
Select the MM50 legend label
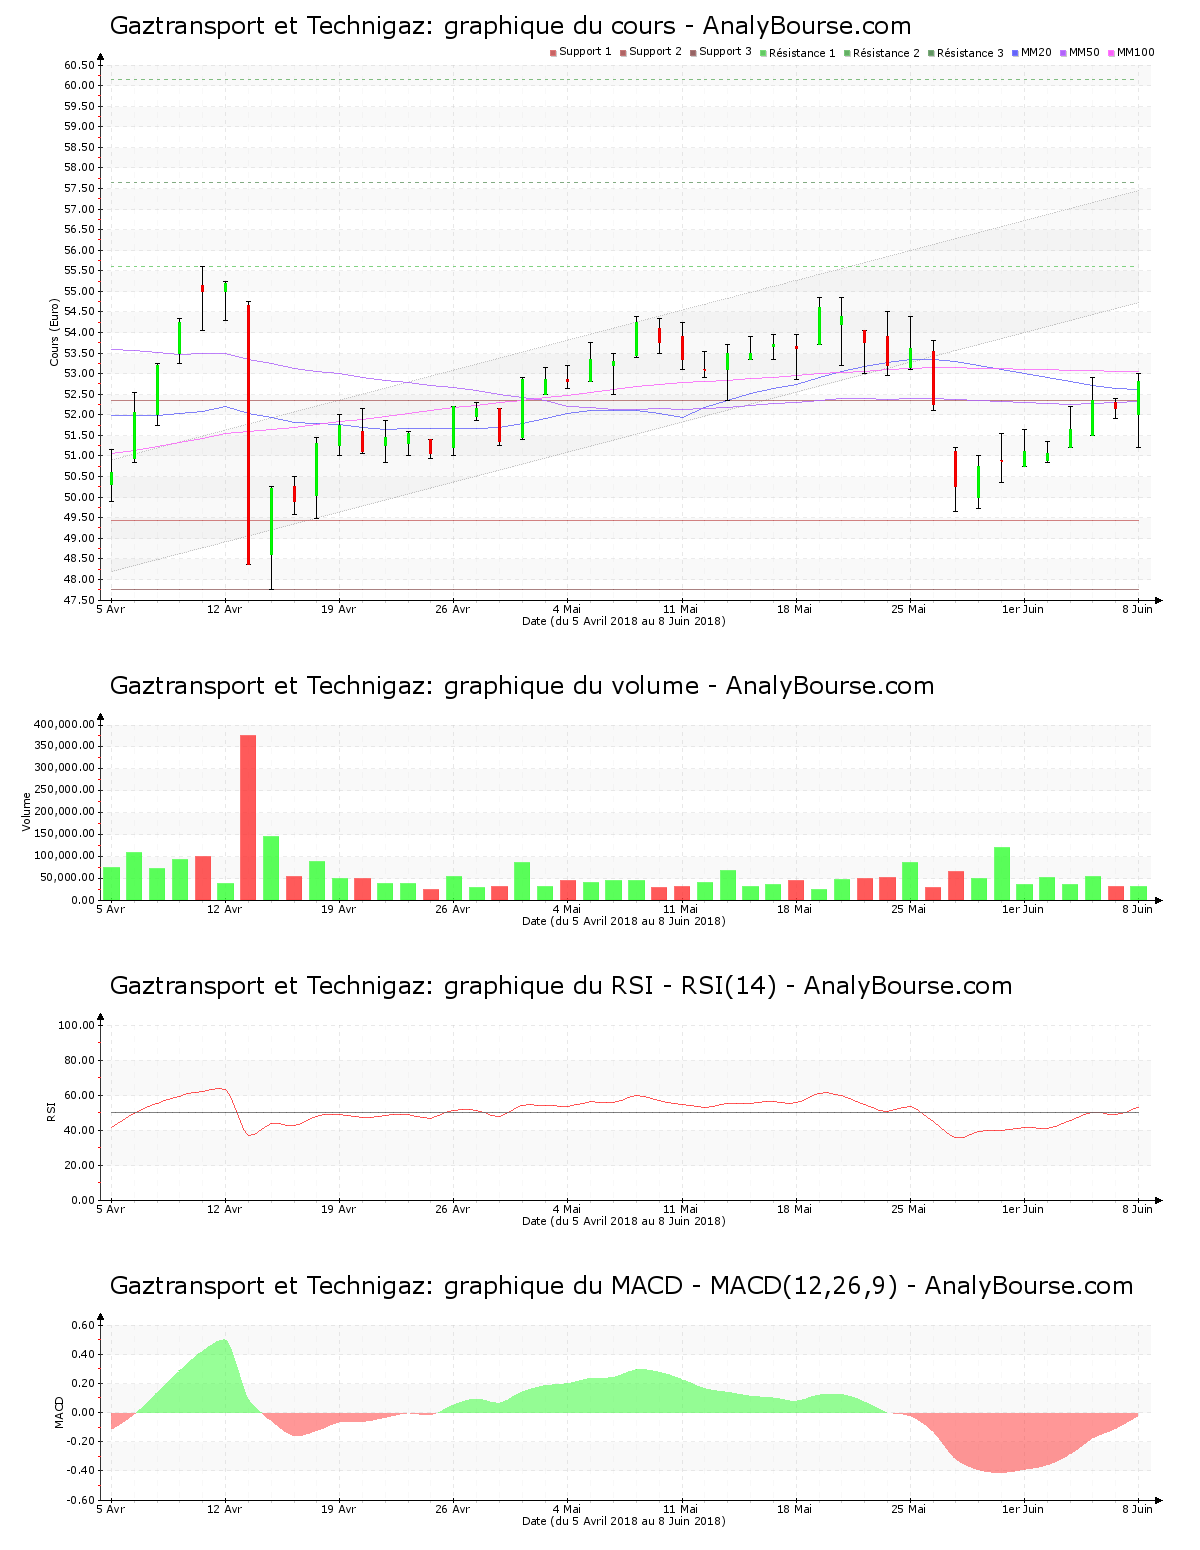tap(1084, 52)
